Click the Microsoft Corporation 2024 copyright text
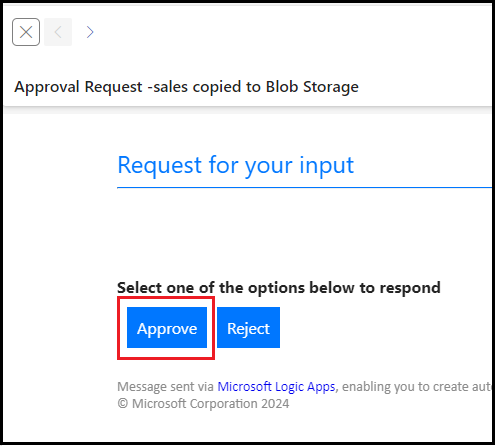495x446 pixels. click(x=203, y=404)
